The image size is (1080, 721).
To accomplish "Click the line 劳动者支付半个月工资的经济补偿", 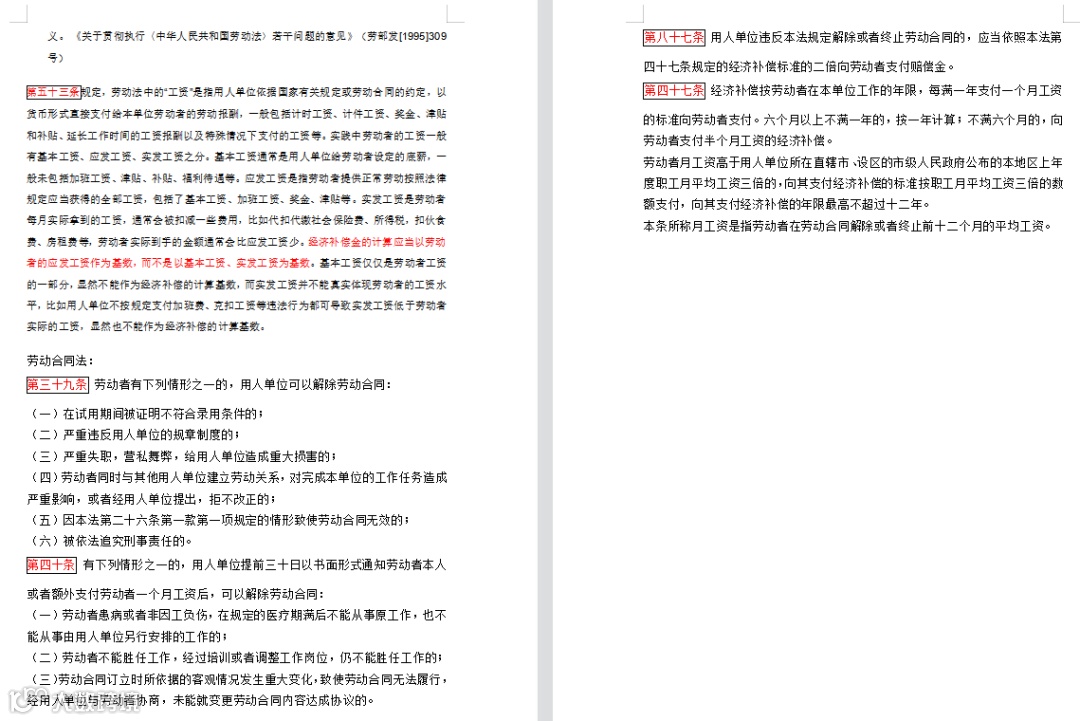I will 739,140.
